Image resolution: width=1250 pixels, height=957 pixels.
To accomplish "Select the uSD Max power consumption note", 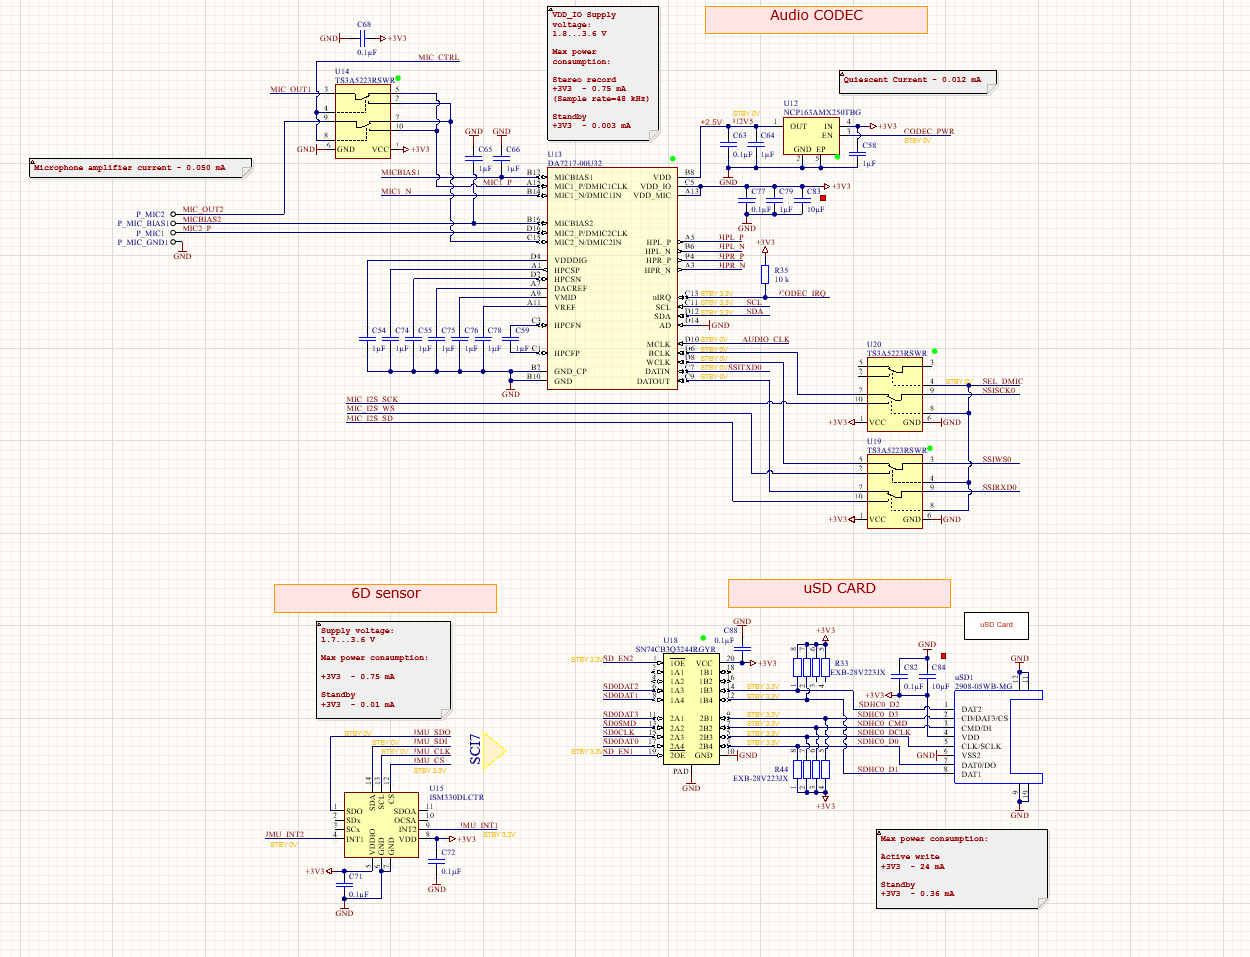I will point(962,869).
